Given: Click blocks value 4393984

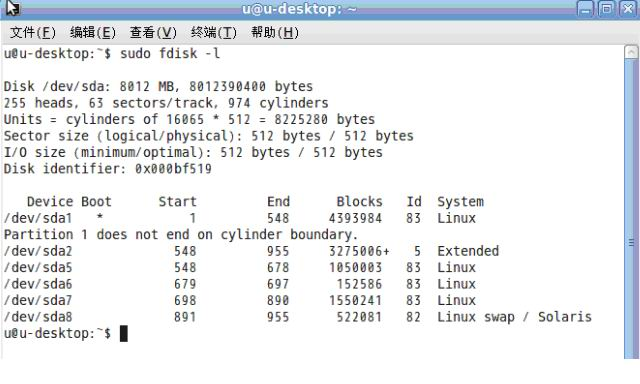Looking at the screenshot, I should click(356, 218).
